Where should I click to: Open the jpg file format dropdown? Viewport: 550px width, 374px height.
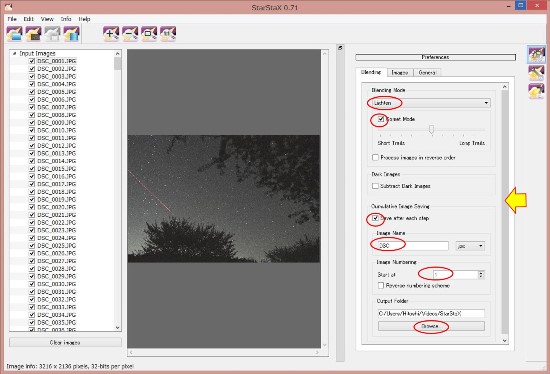coord(470,246)
